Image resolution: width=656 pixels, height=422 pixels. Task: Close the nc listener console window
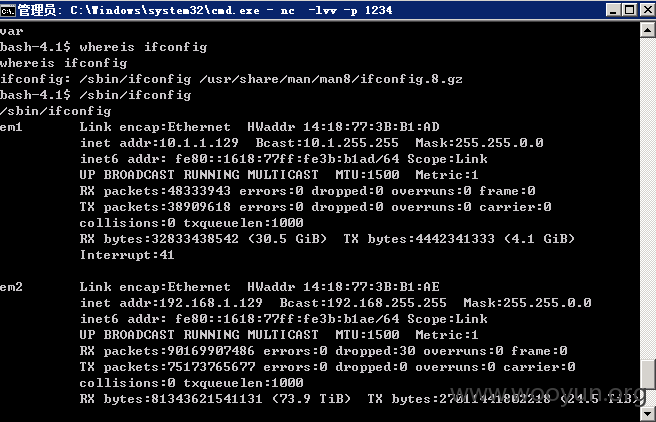[x=647, y=10]
